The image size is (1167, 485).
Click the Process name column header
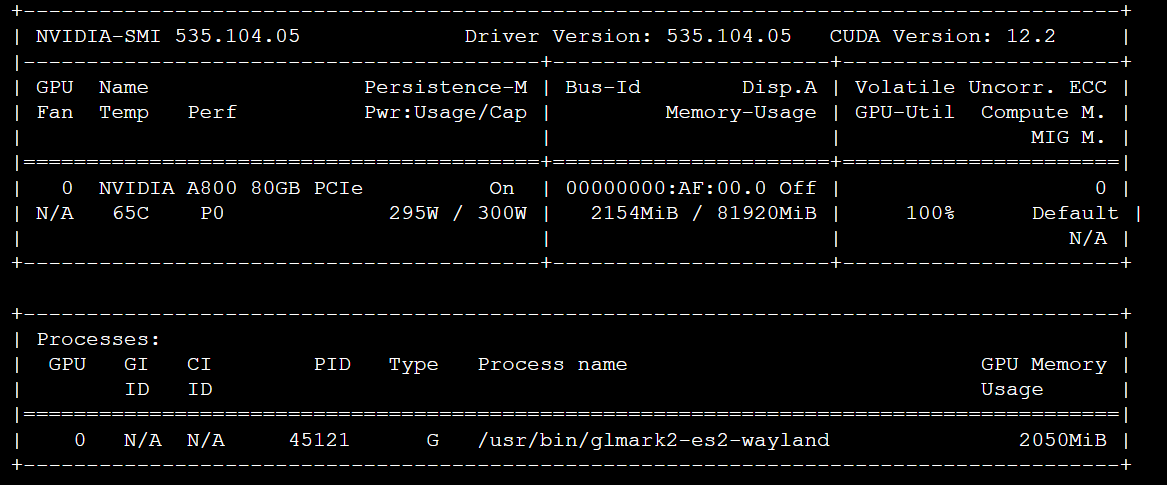pyautogui.click(x=552, y=364)
